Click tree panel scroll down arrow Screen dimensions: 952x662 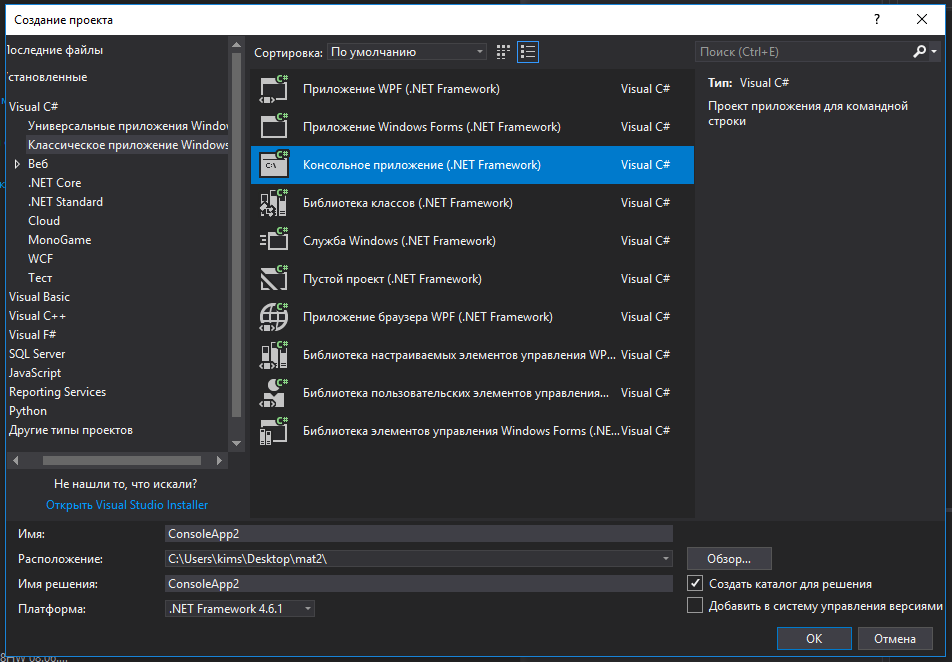(237, 444)
